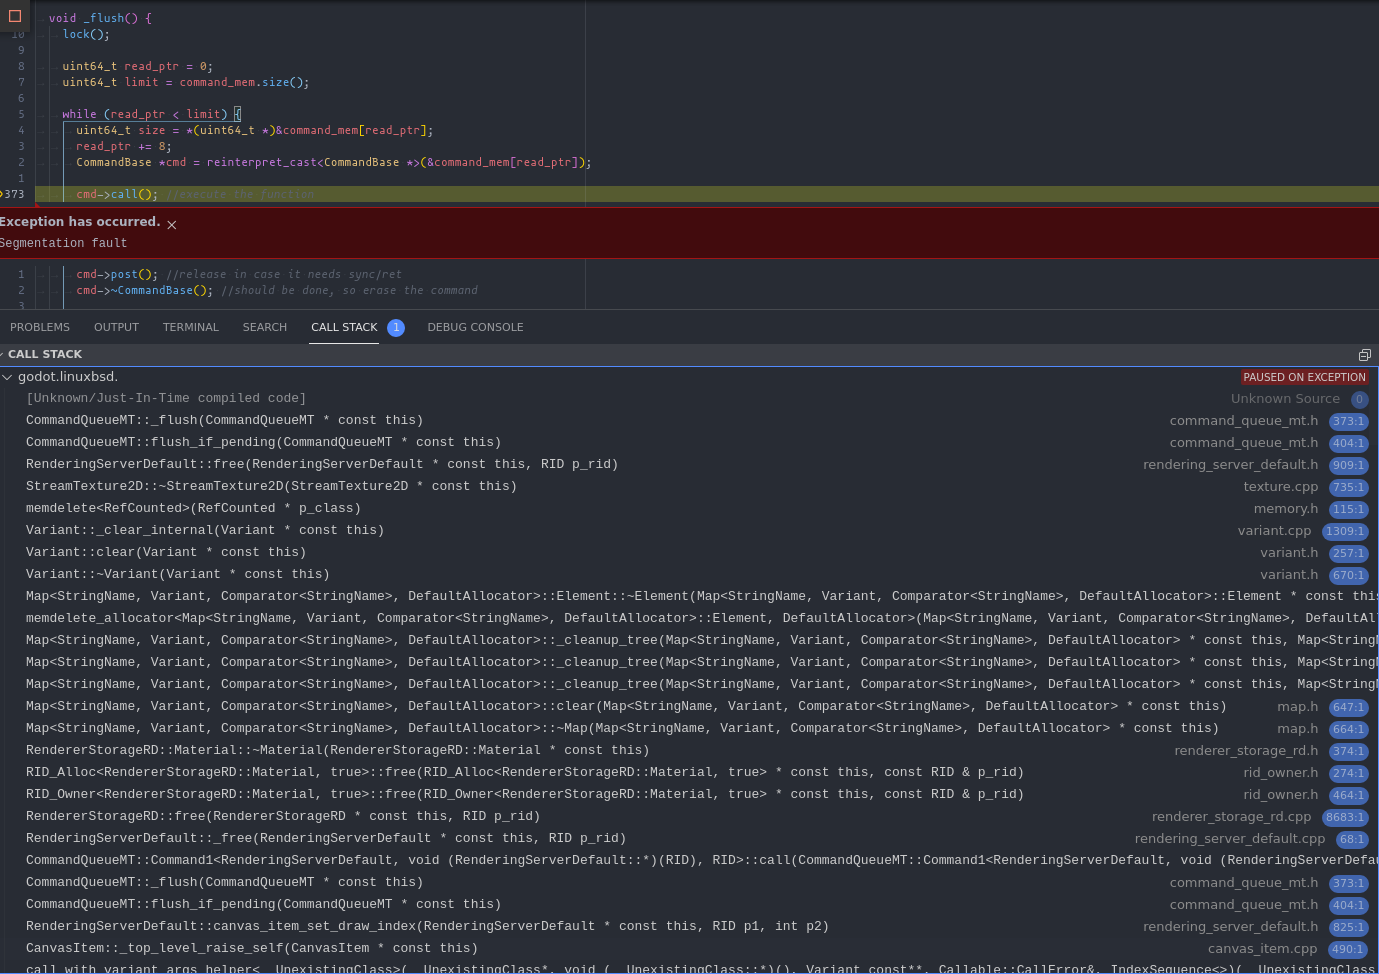Collapse the godot.linuxbsd thread
Screen dimensions: 1379x974
pos(8,377)
